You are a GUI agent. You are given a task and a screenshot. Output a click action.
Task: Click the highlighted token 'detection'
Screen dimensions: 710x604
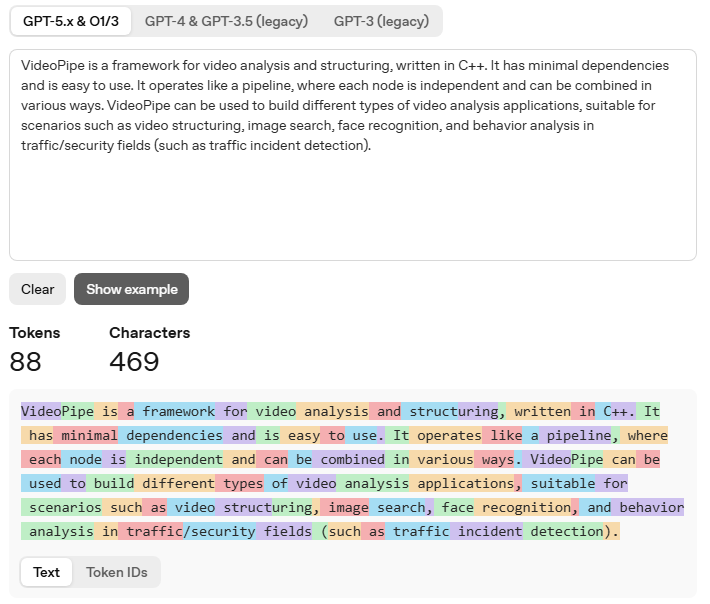(563, 531)
